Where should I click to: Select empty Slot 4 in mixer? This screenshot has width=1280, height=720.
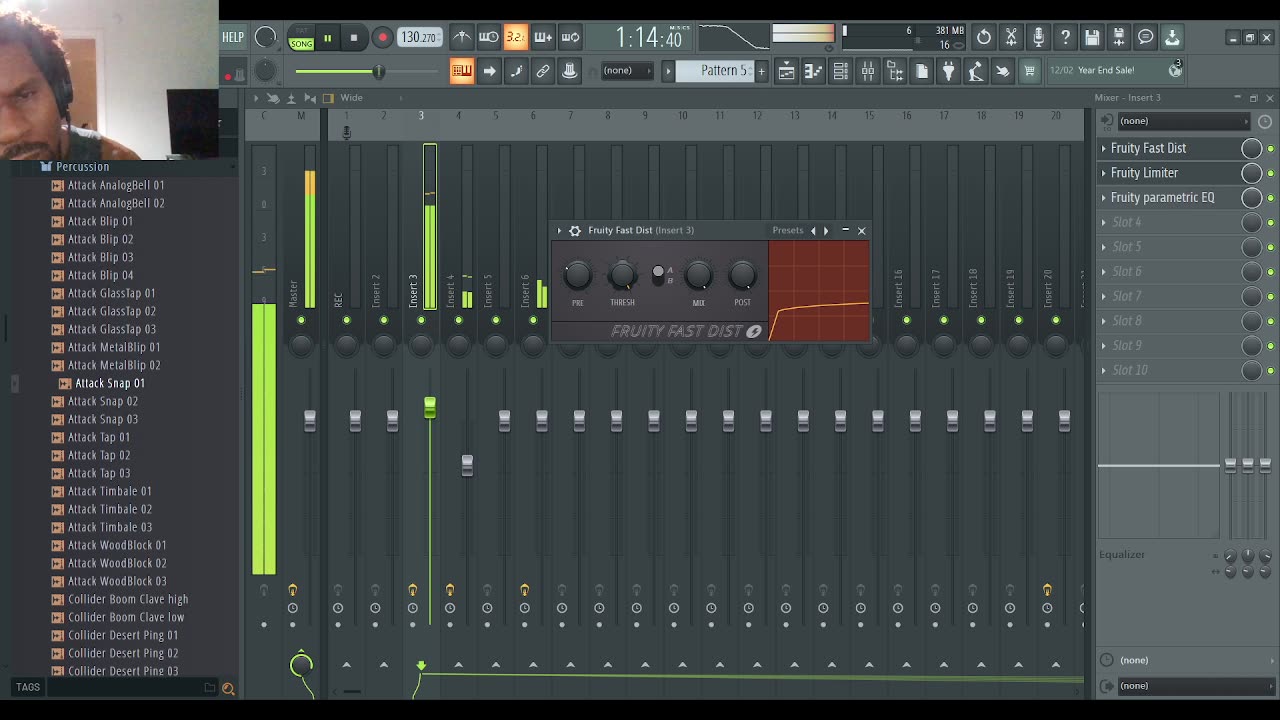(x=1169, y=222)
